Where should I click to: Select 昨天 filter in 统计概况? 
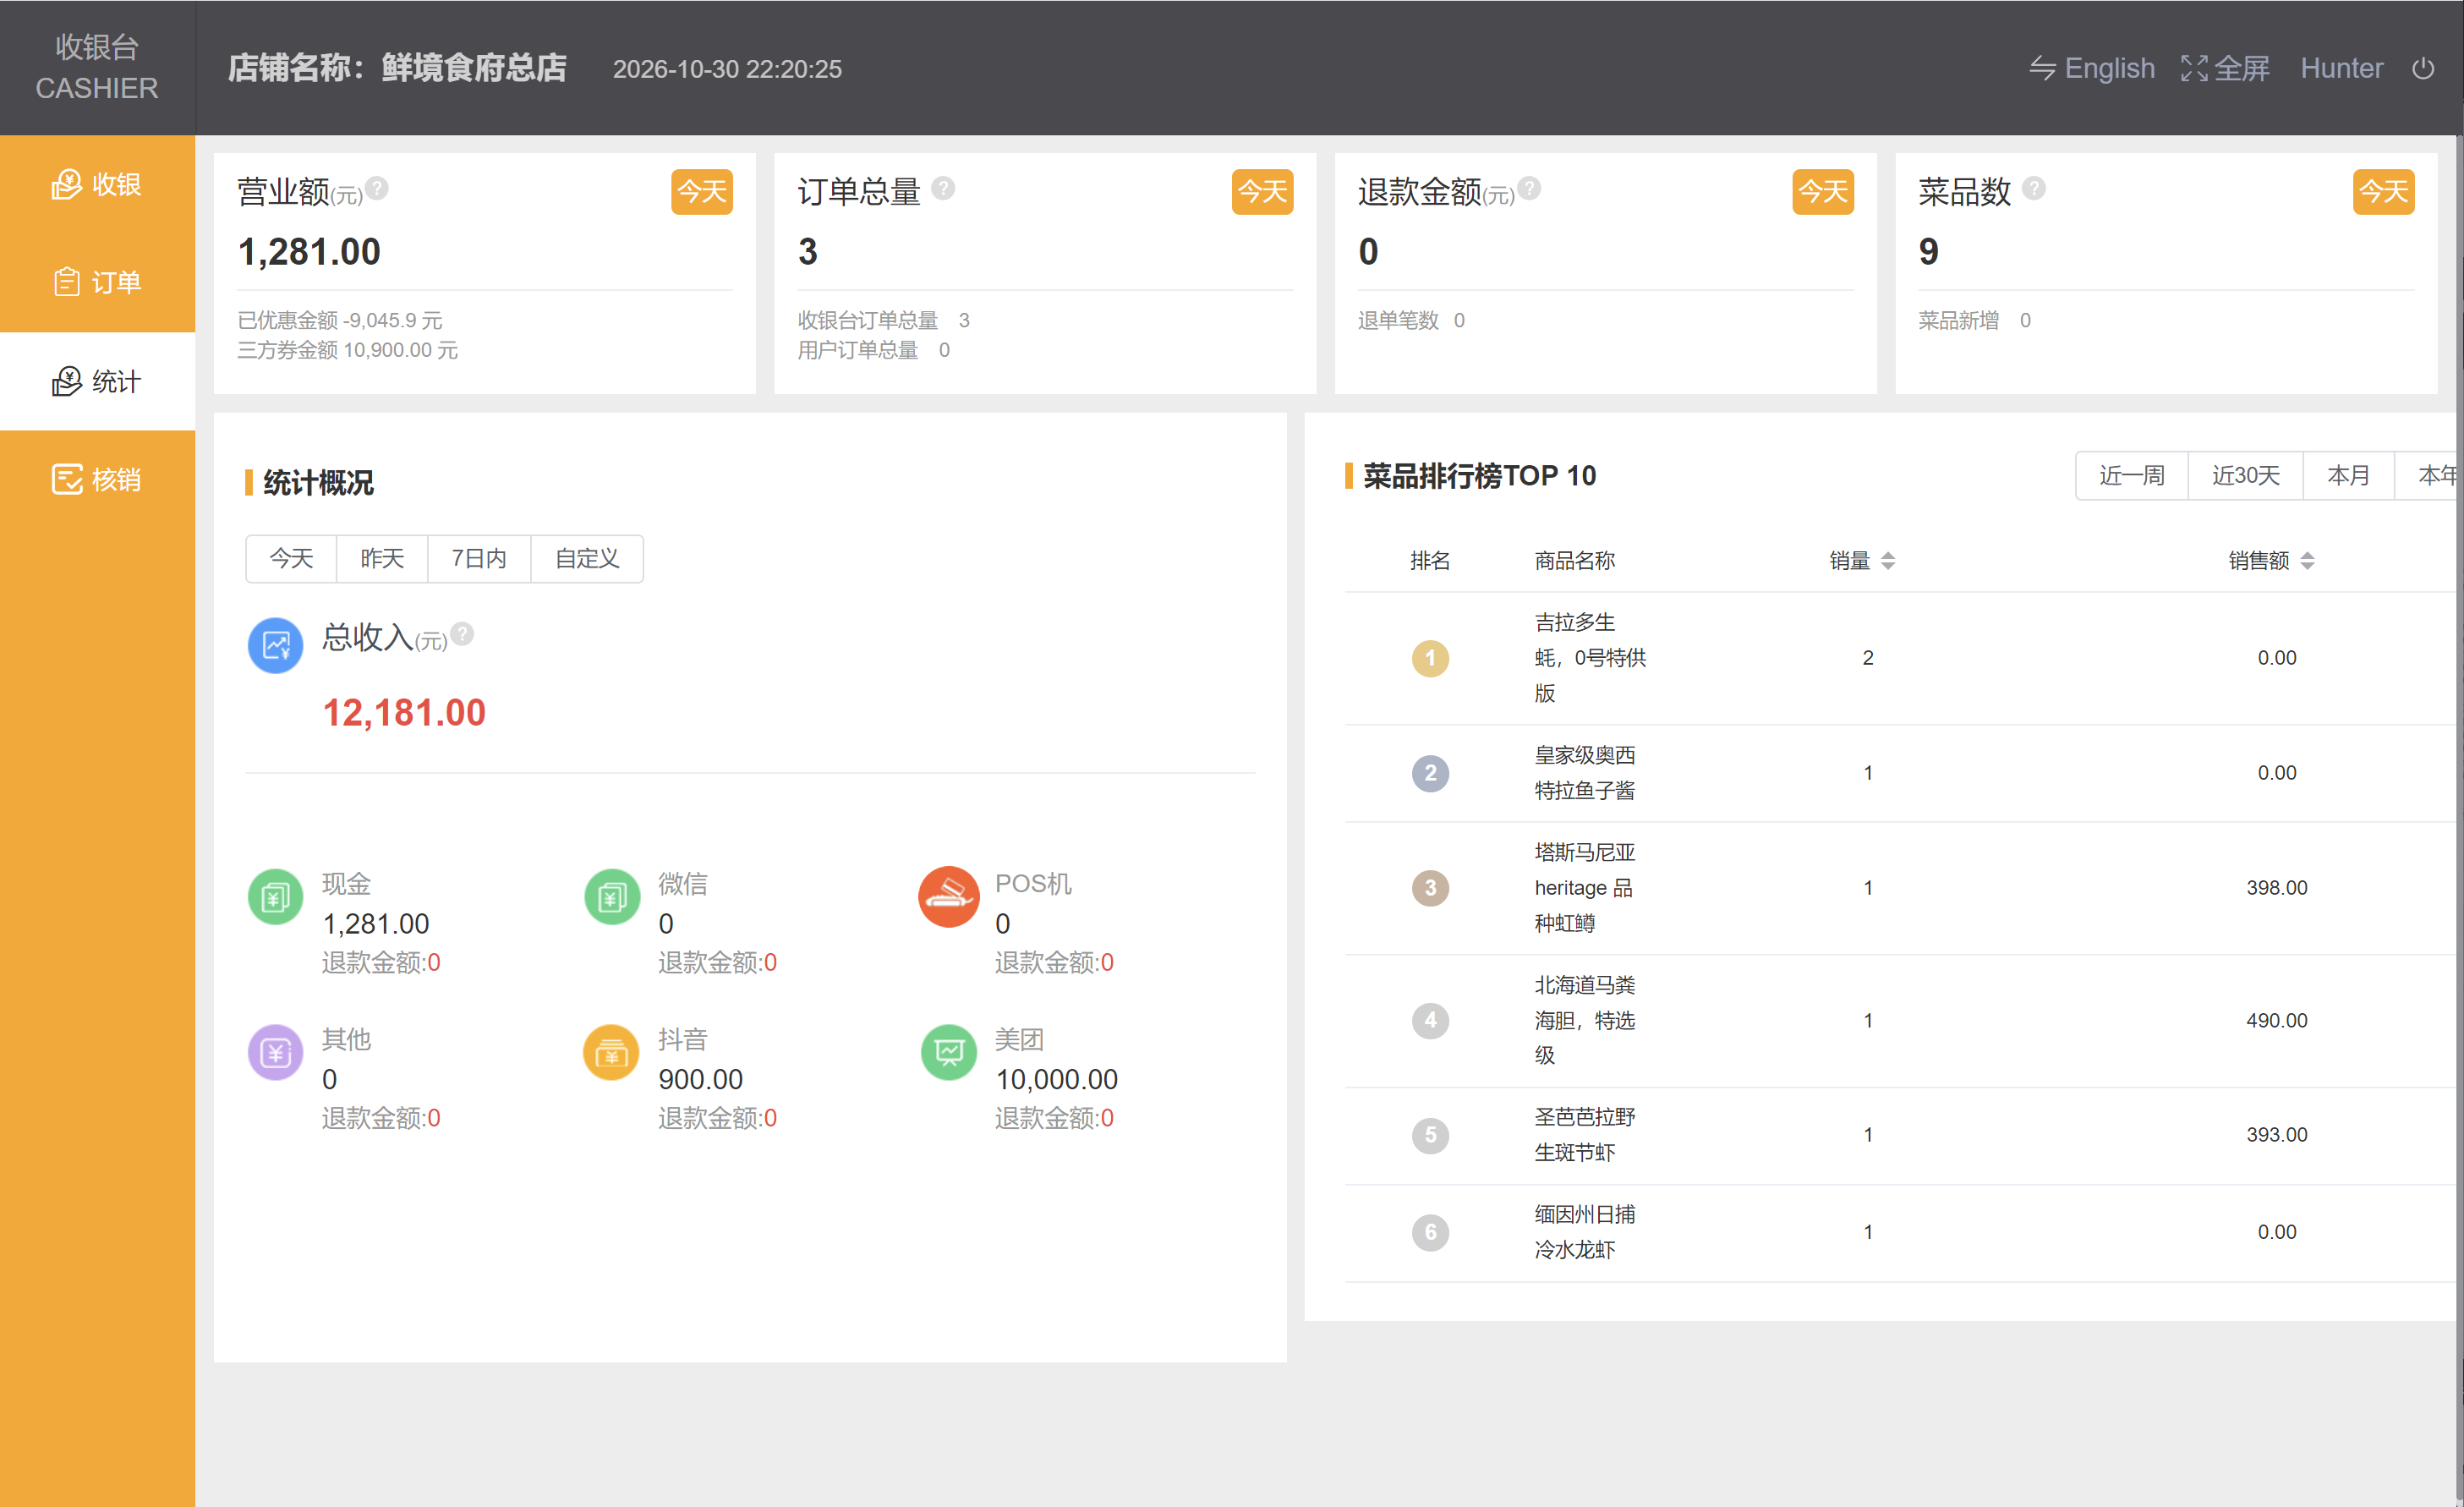(382, 558)
